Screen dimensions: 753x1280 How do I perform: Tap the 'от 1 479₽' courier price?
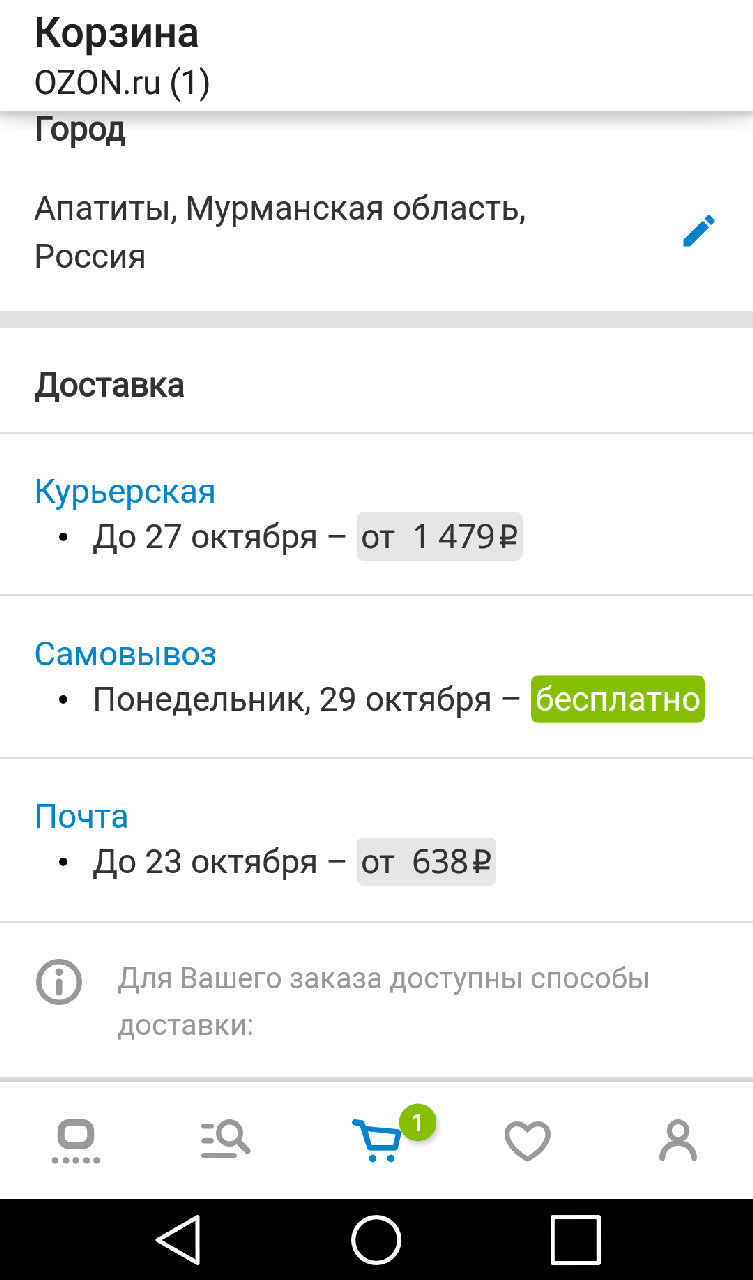pos(440,537)
